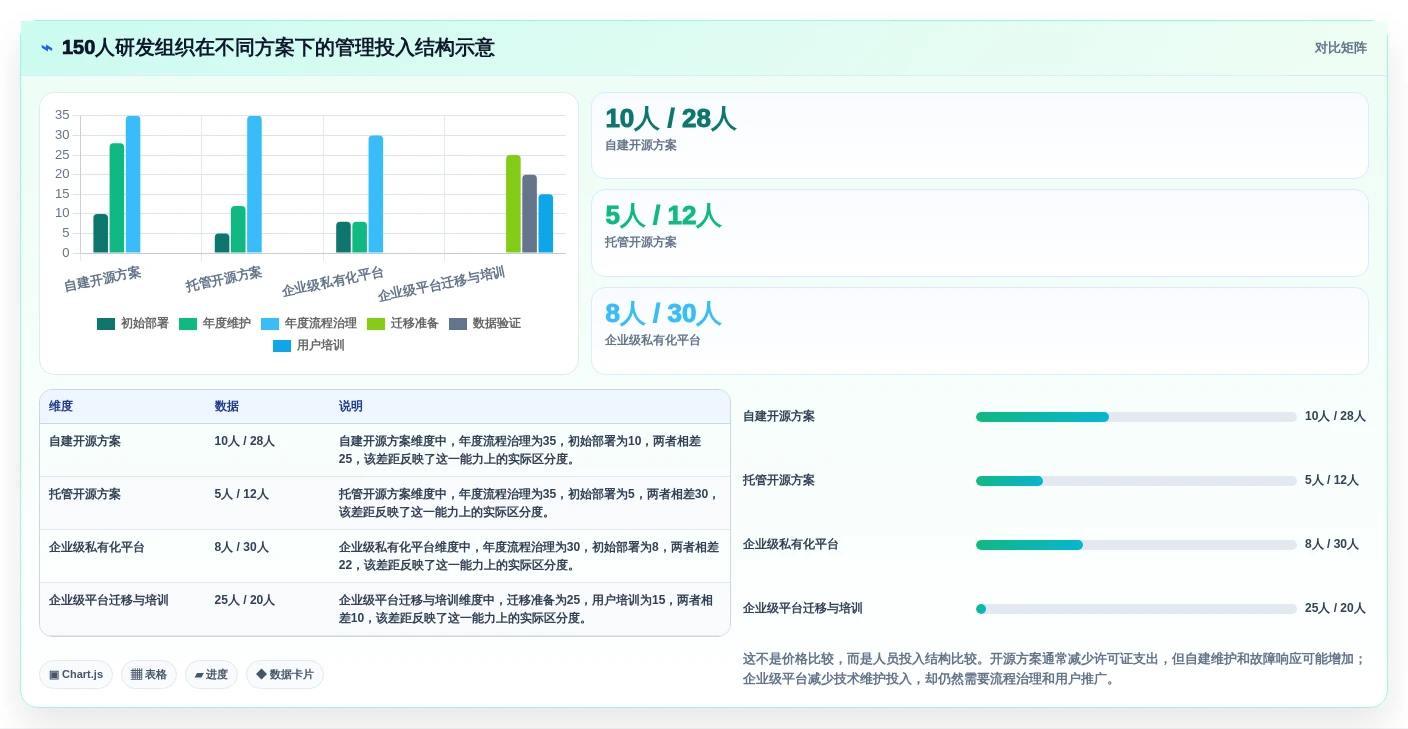Image resolution: width=1408 pixels, height=729 pixels.
Task: Click the lightning icon before the title
Action: click(x=47, y=48)
